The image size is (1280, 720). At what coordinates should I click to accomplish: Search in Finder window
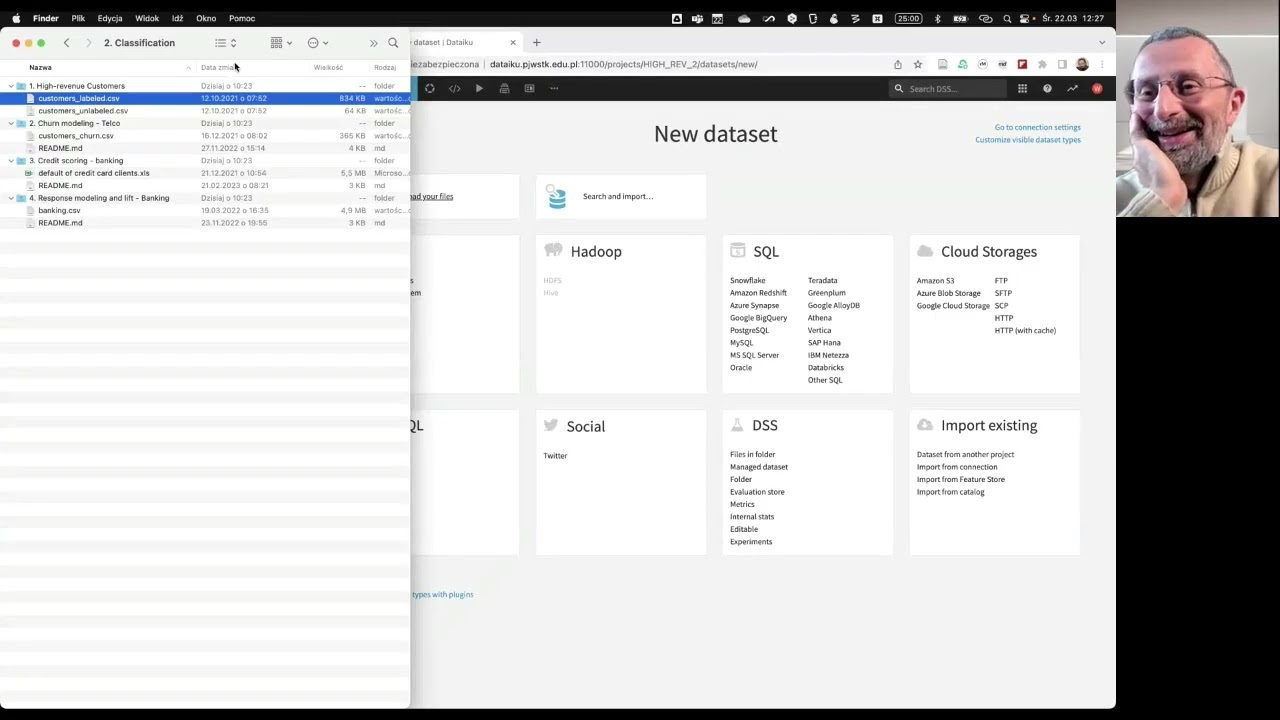click(x=393, y=43)
